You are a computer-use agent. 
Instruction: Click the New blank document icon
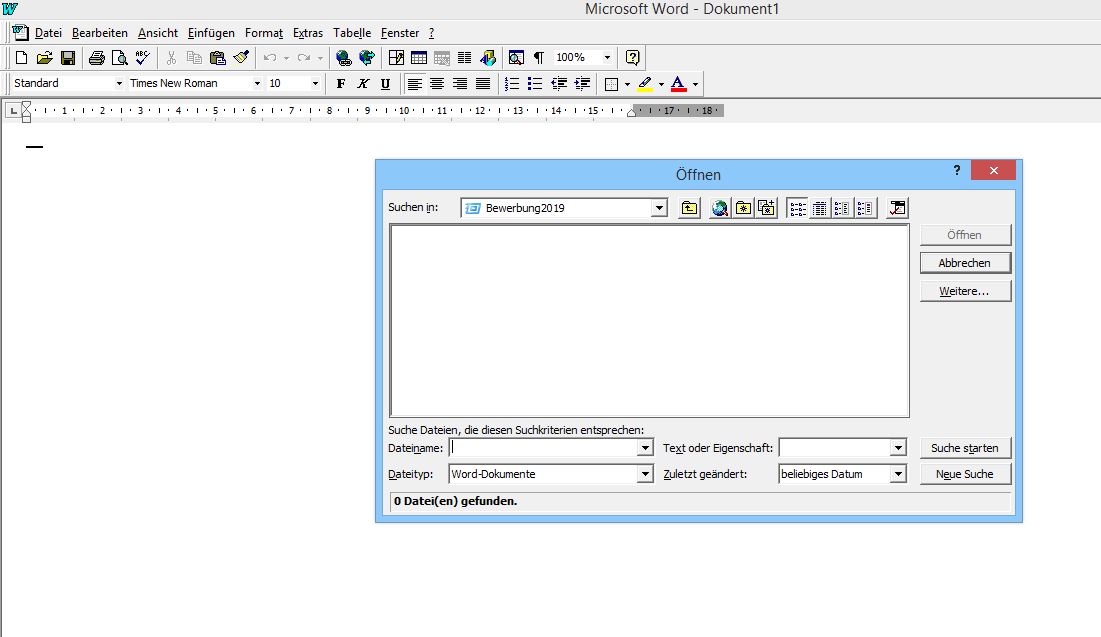21,58
